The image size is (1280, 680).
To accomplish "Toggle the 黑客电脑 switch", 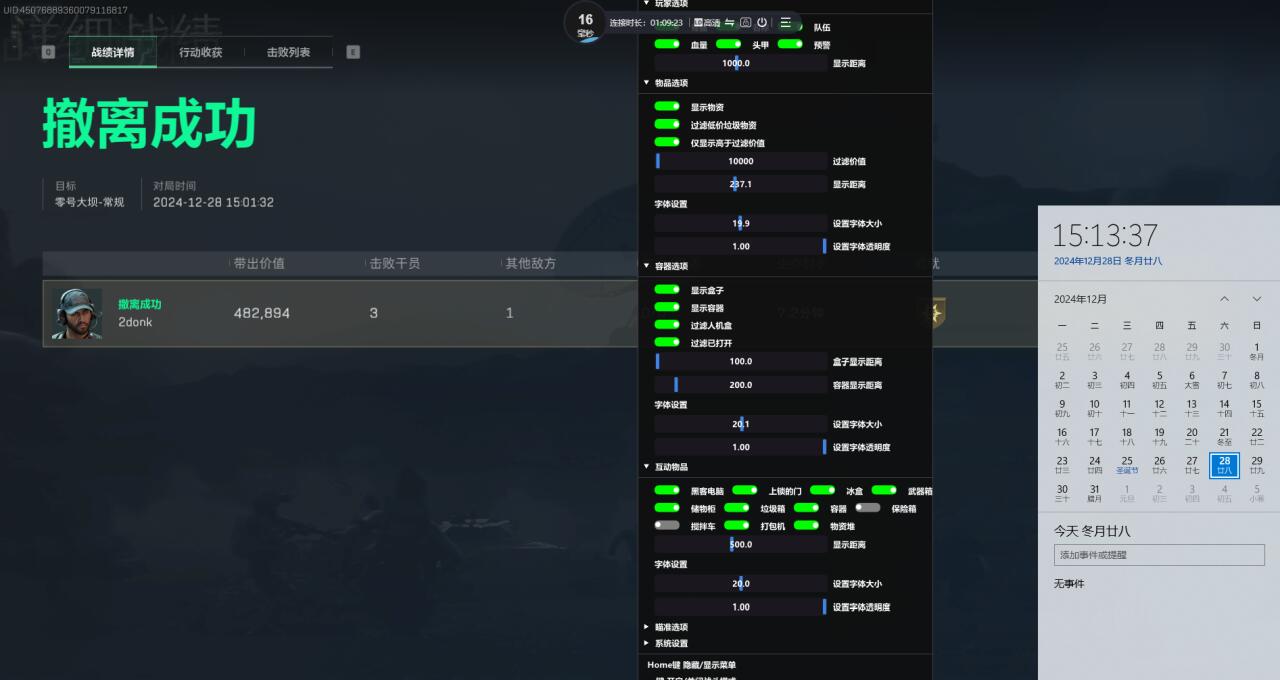I will 667,491.
